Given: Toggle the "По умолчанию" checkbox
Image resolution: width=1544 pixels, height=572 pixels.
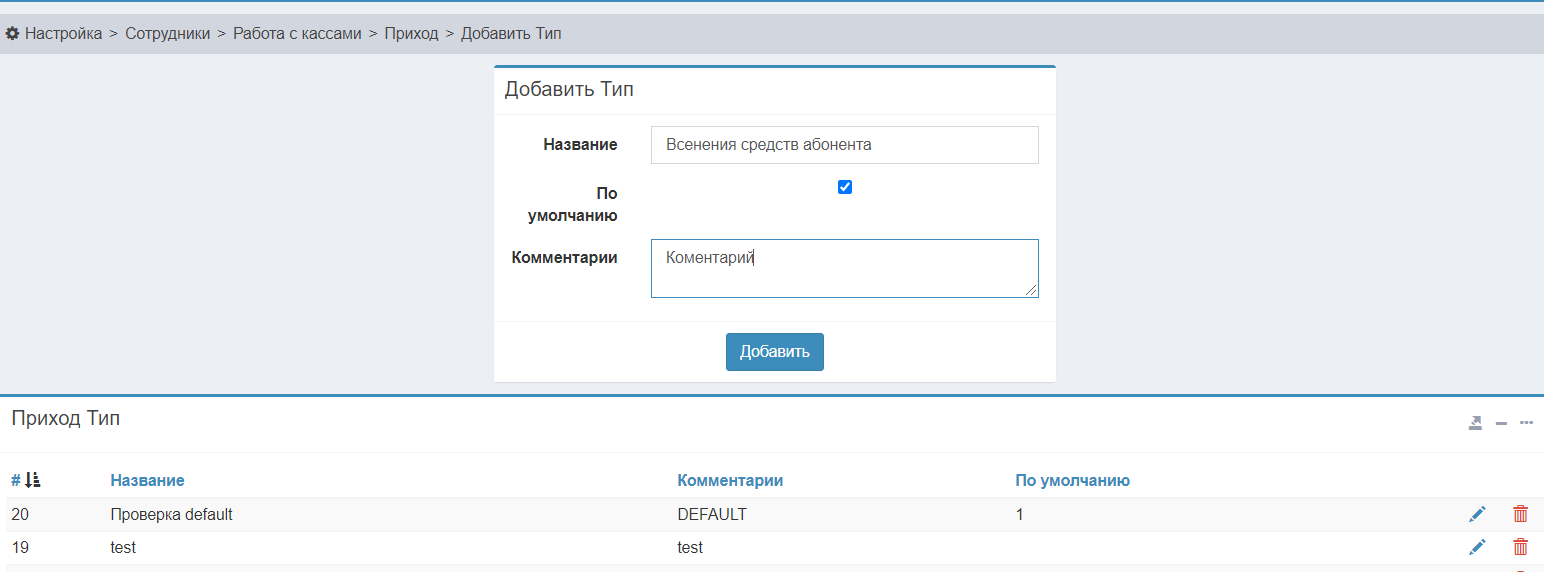Looking at the screenshot, I should point(845,187).
